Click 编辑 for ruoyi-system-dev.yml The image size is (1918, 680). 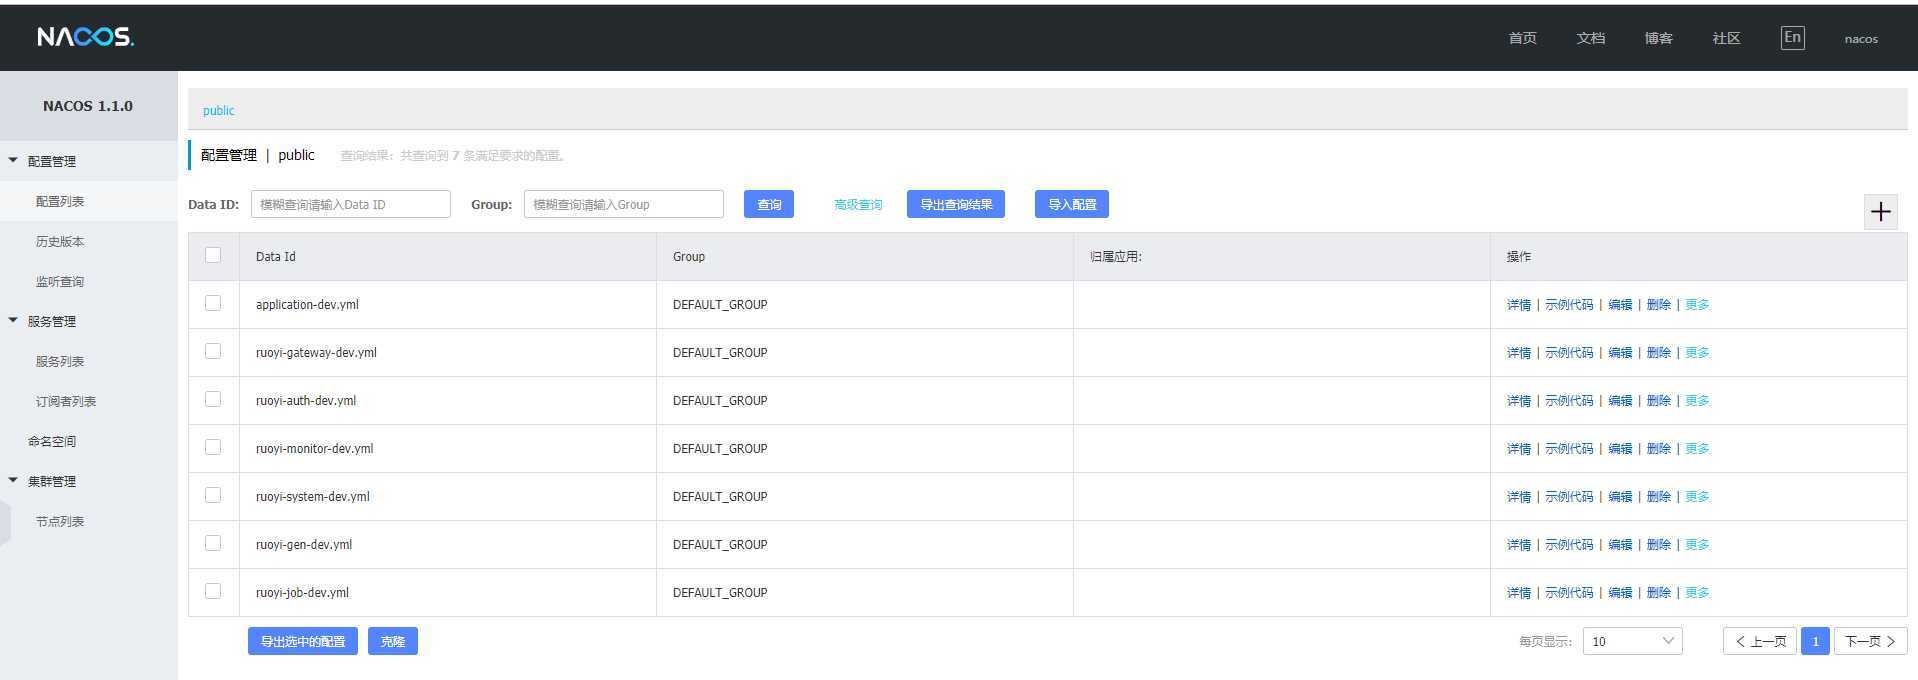pyautogui.click(x=1620, y=497)
